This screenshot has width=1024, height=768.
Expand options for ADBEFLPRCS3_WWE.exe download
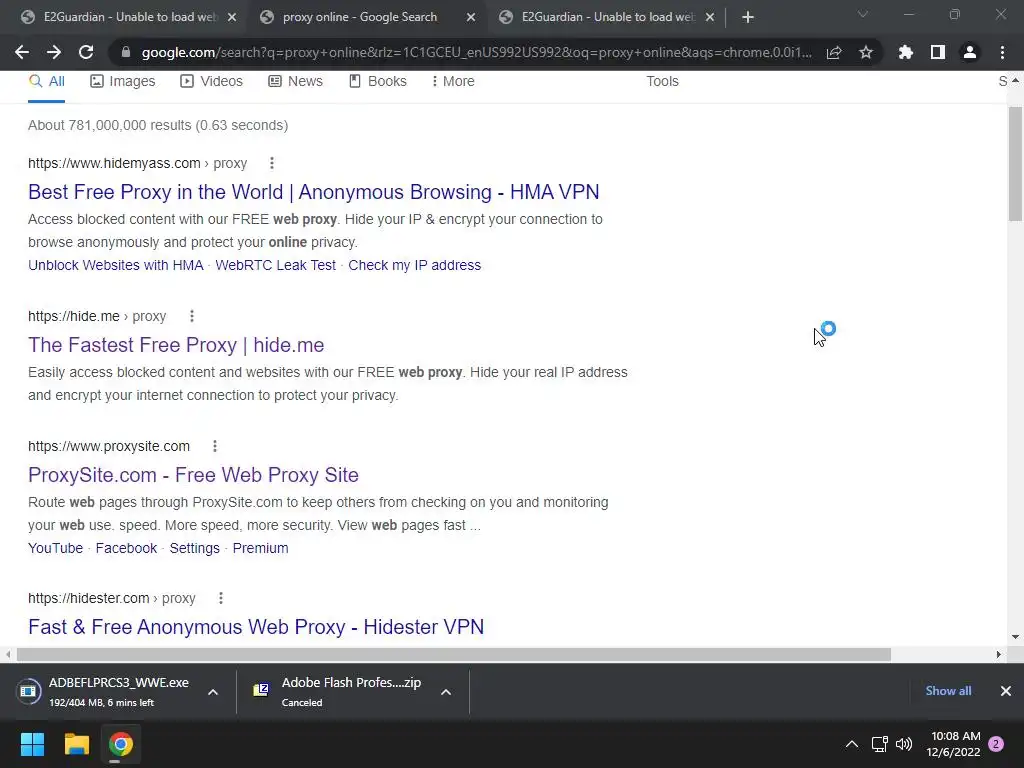pos(213,692)
